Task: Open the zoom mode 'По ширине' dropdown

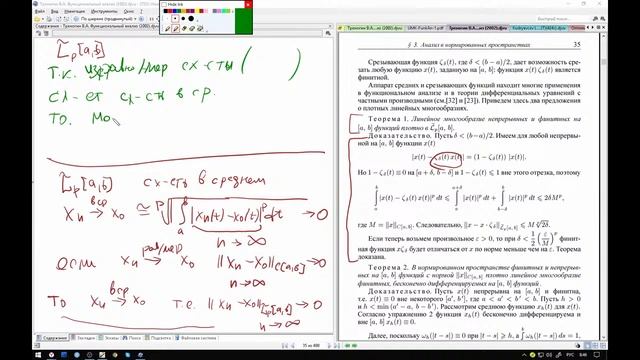Action: [x=108, y=19]
